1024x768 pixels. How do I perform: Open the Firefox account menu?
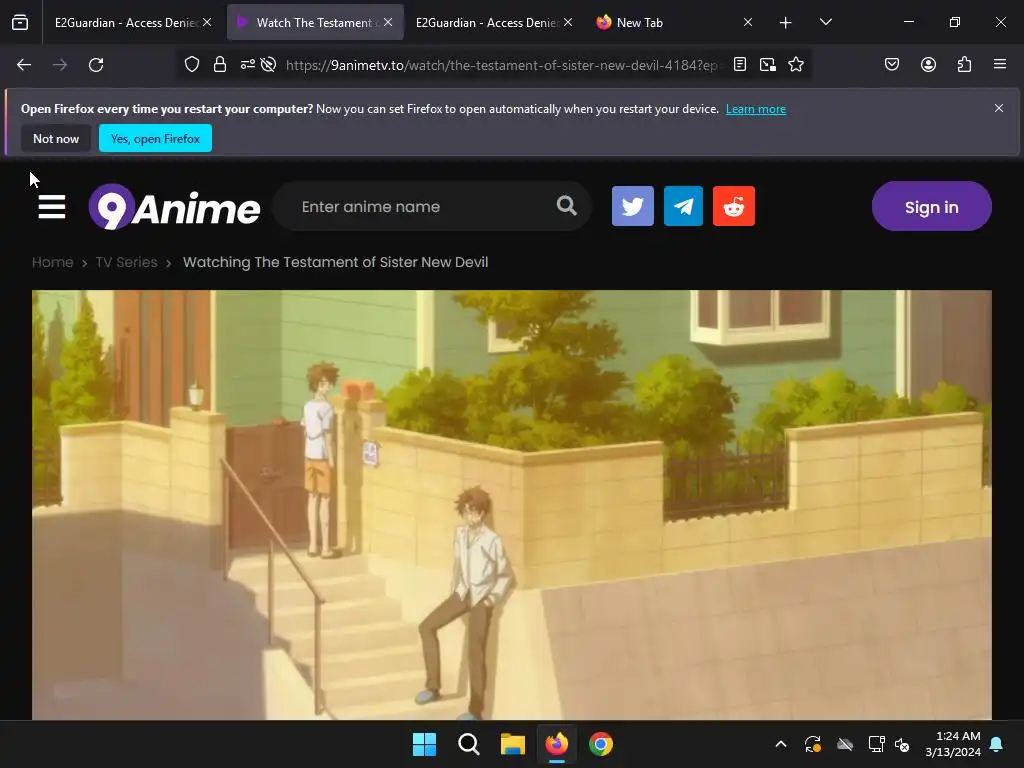tap(929, 64)
